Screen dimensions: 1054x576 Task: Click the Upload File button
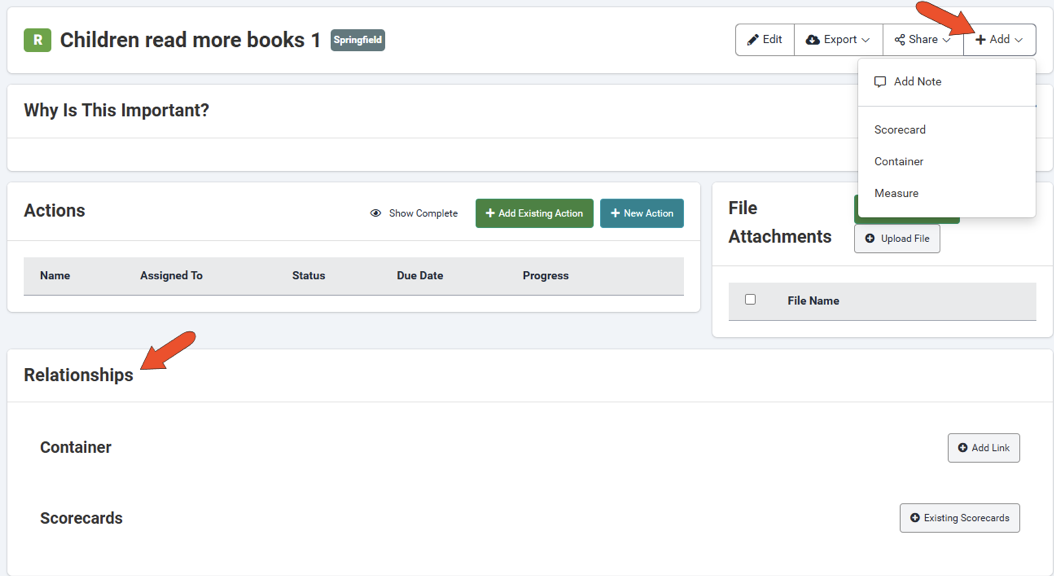(897, 239)
